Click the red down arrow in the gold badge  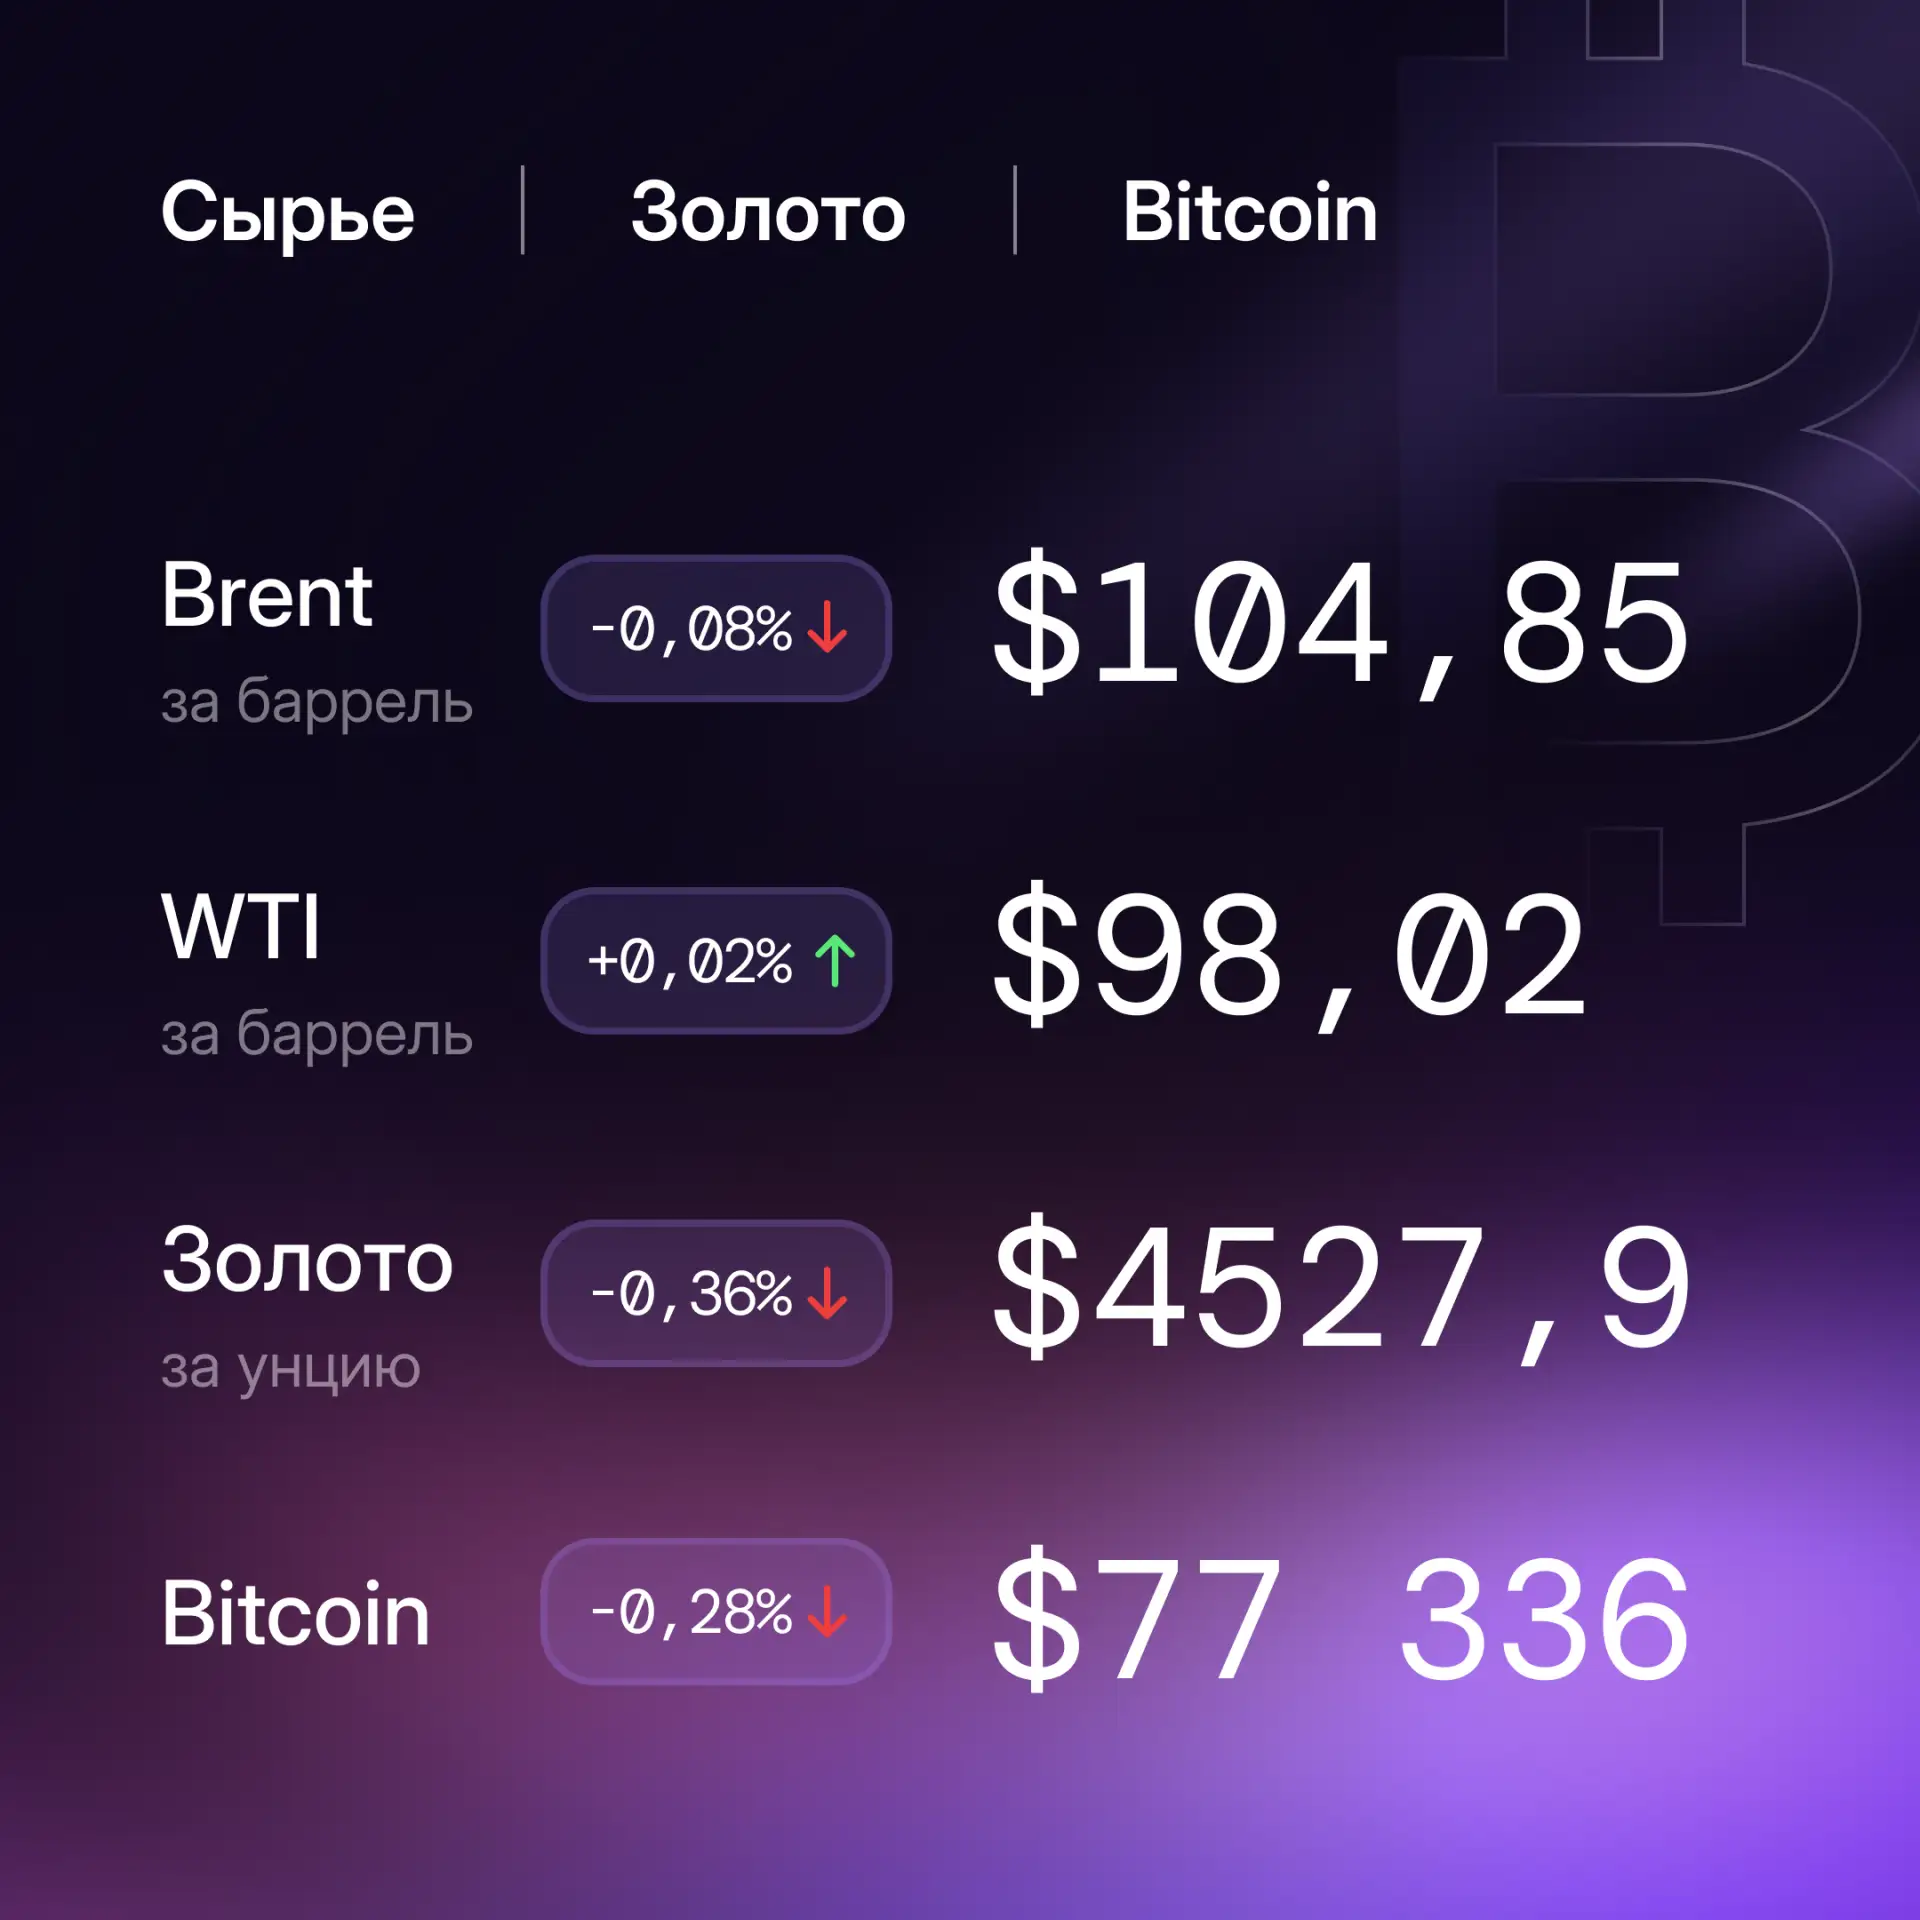[827, 1293]
